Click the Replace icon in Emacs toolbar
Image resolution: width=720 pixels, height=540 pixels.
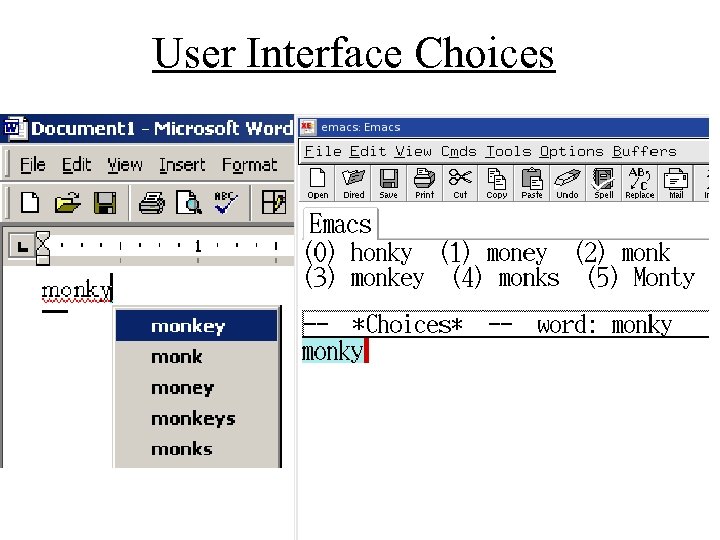[x=640, y=183]
